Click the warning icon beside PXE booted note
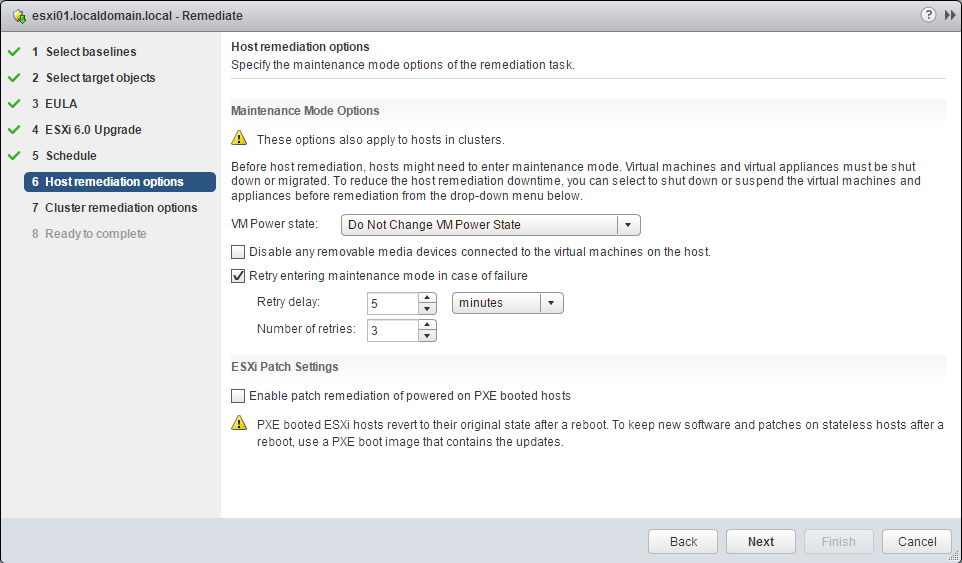 click(x=239, y=424)
